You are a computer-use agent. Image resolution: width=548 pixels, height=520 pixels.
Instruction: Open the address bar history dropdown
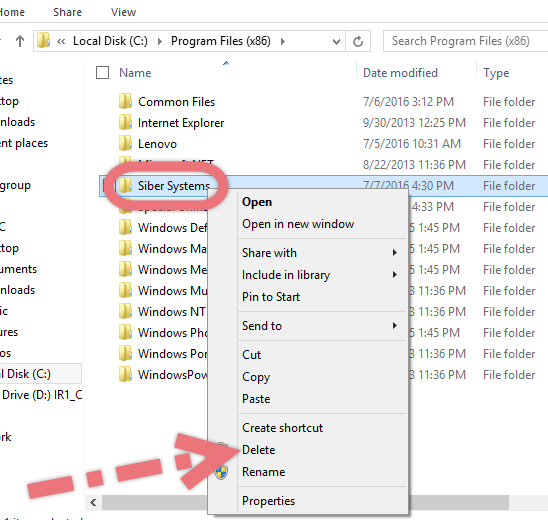(336, 42)
